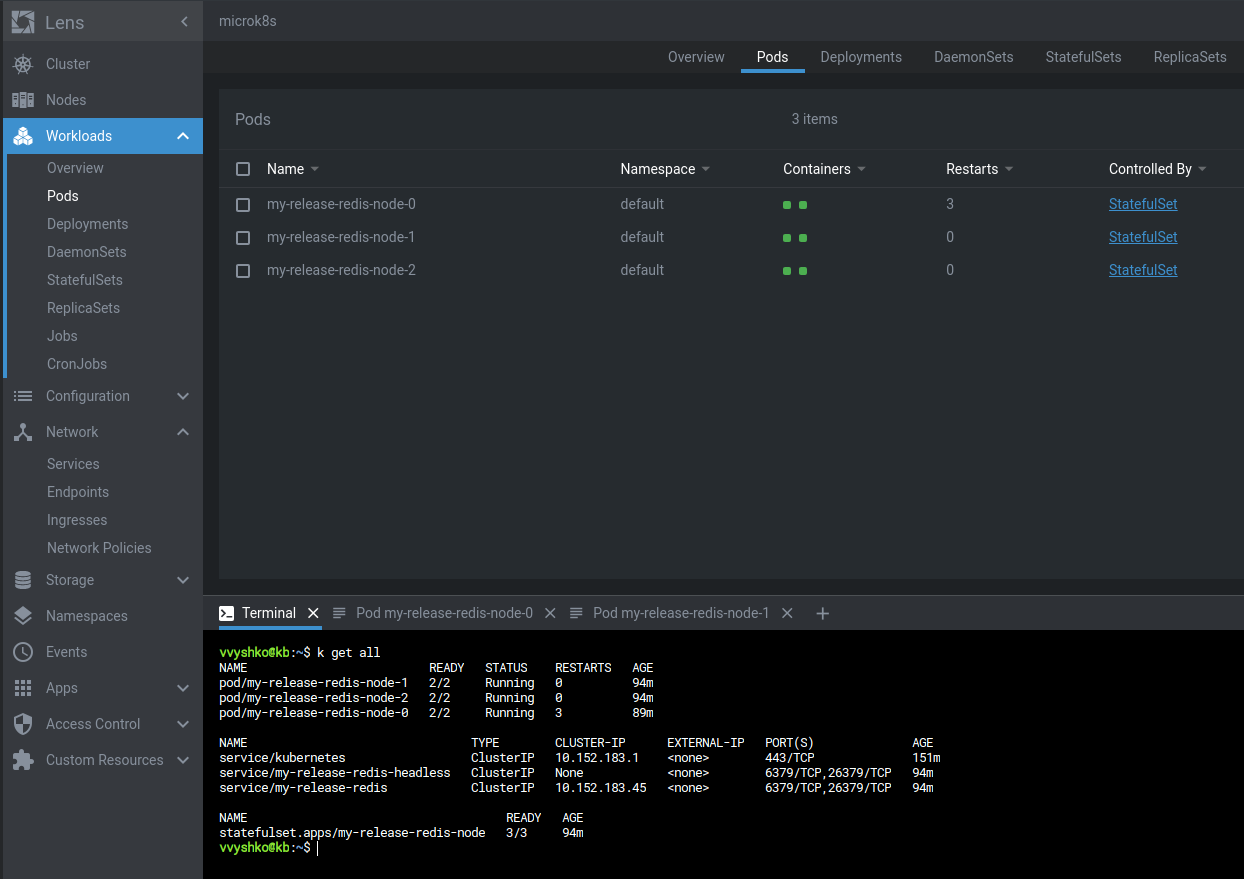Open Deployments in the sidebar
The width and height of the screenshot is (1244, 879).
(87, 224)
